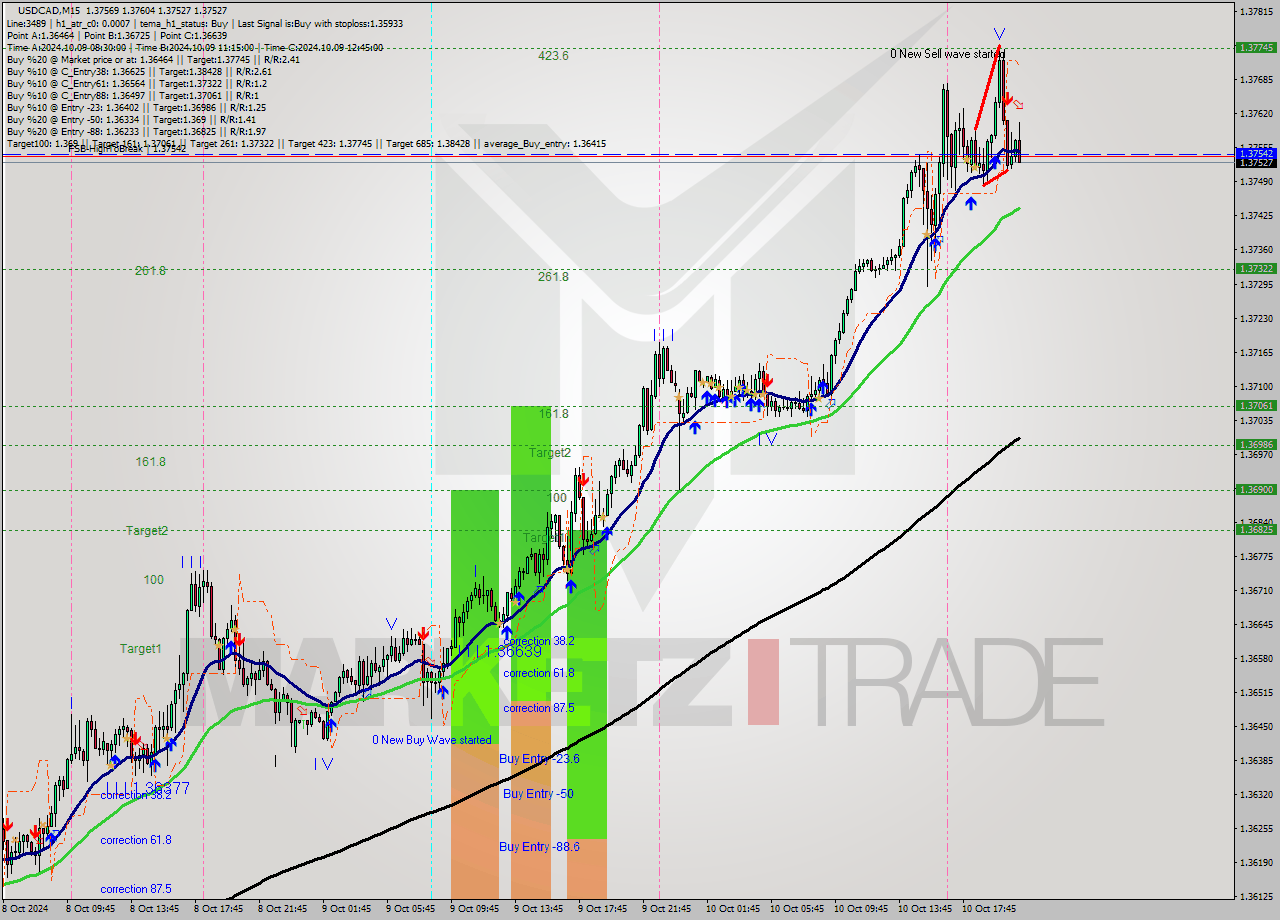Click green price tag 1.36986 on axis
The height and width of the screenshot is (920, 1280).
tap(1255, 444)
